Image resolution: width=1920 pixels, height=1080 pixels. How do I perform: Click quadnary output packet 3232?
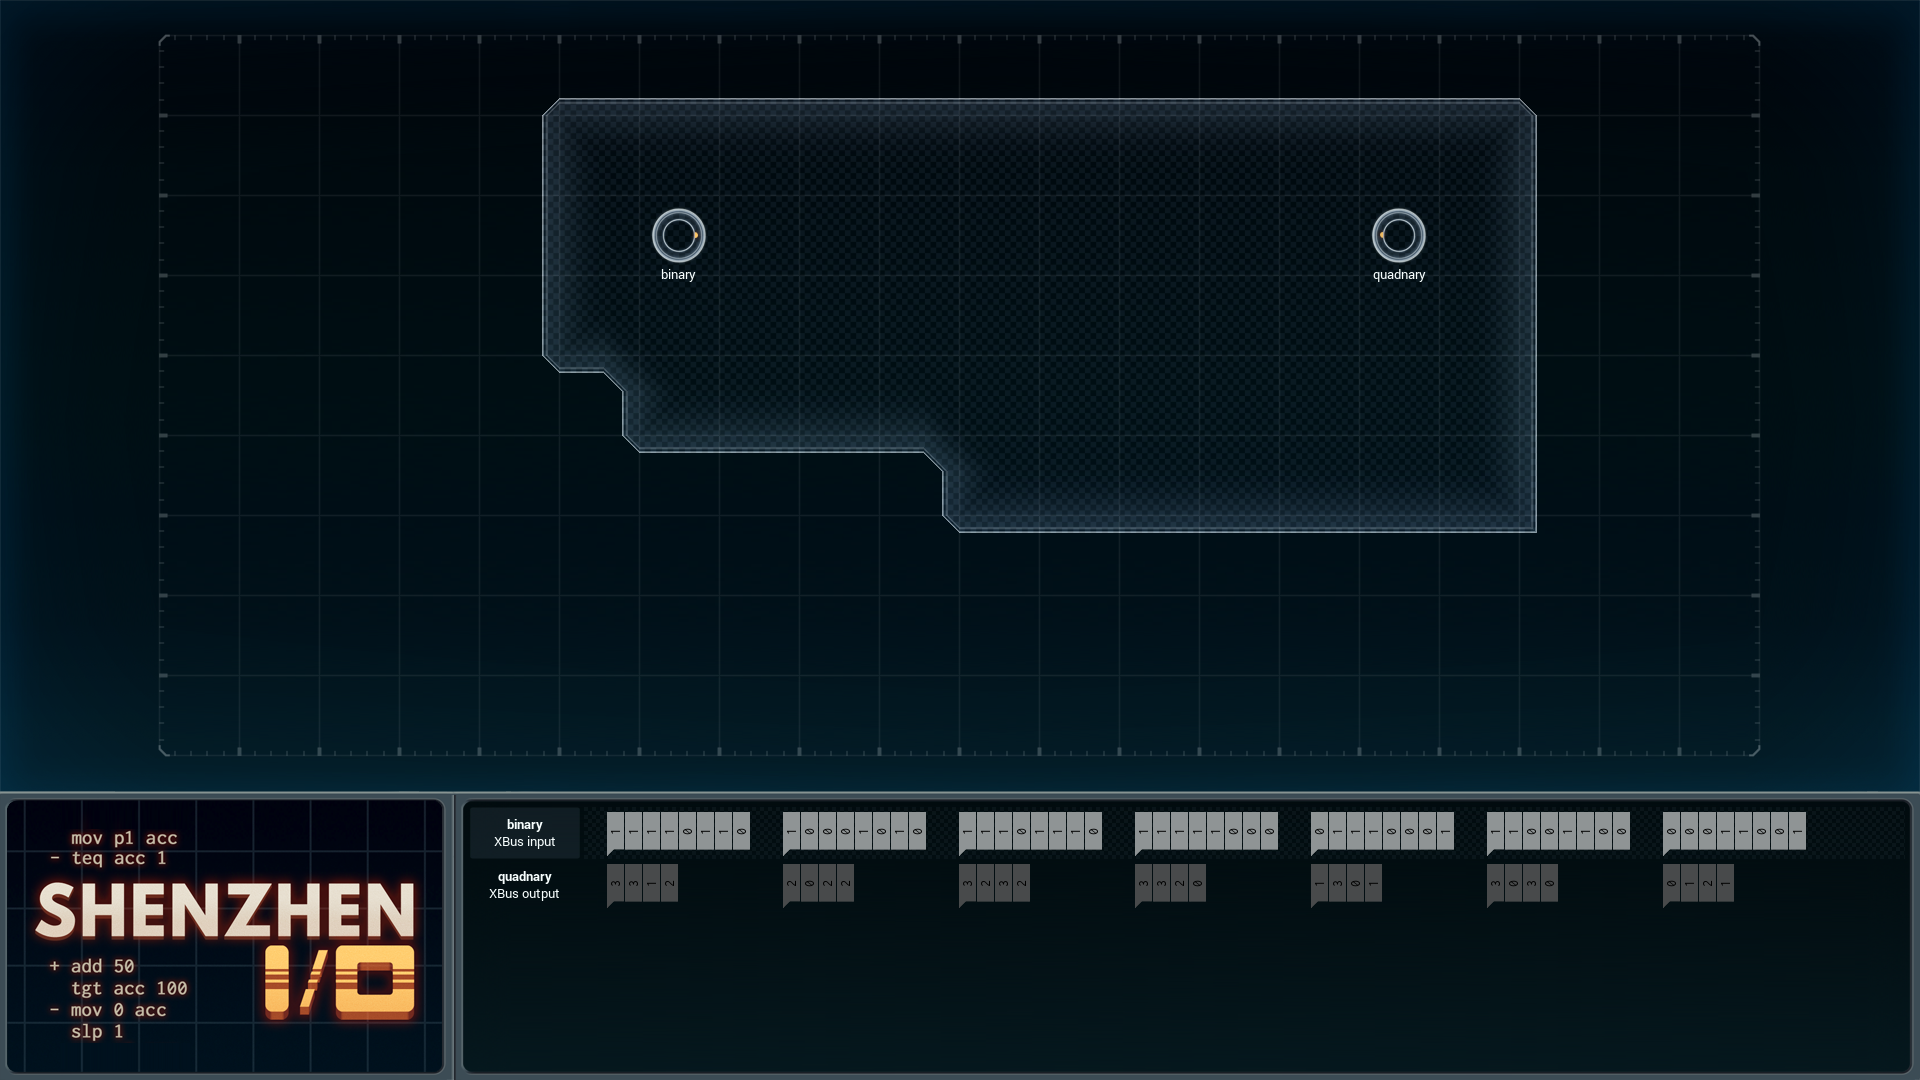pyautogui.click(x=994, y=884)
